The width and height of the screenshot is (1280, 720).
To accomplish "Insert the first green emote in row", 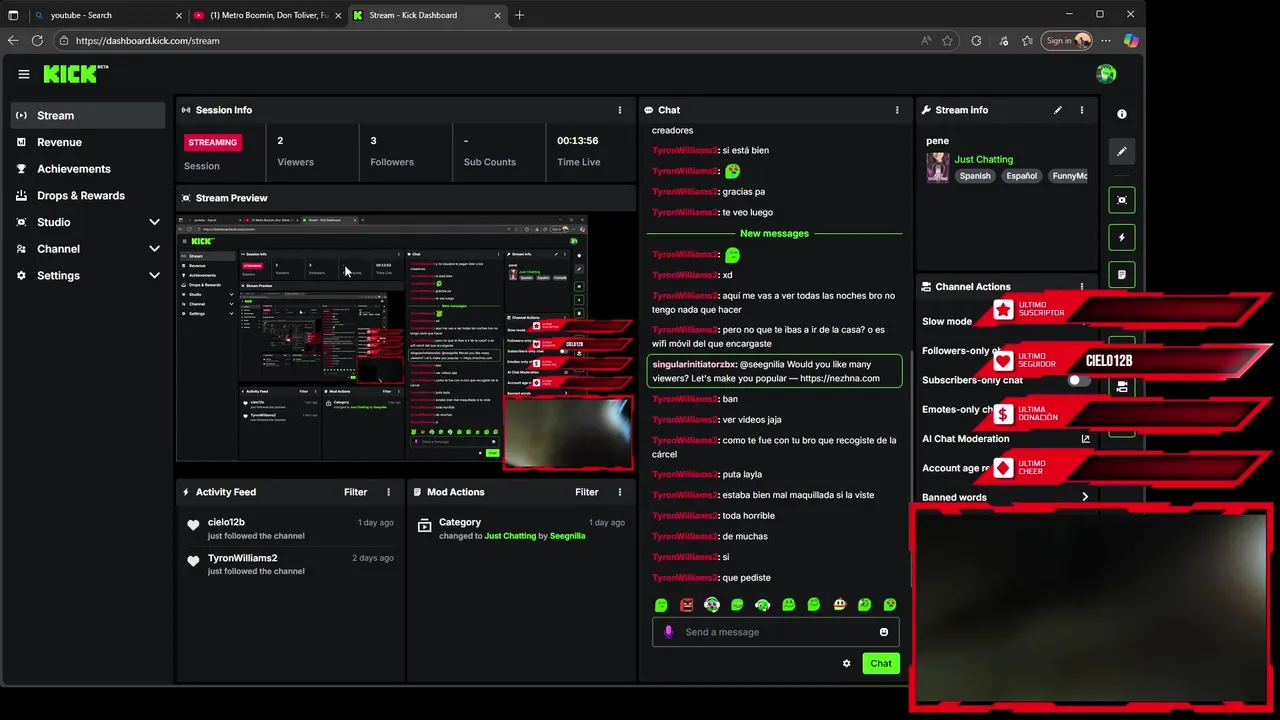I will 661,605.
